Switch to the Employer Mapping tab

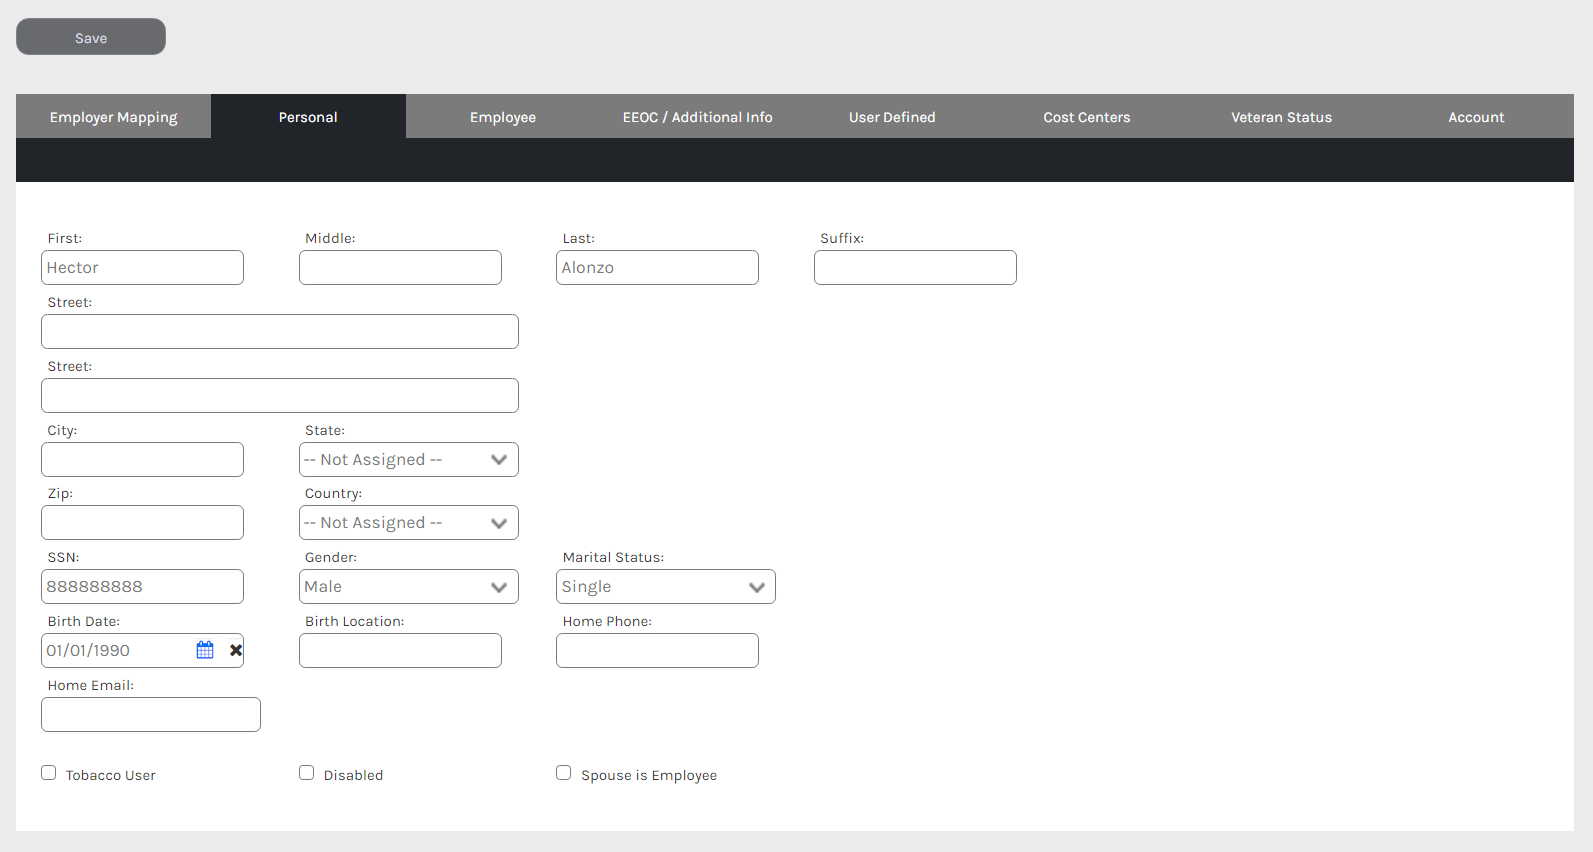click(x=113, y=116)
